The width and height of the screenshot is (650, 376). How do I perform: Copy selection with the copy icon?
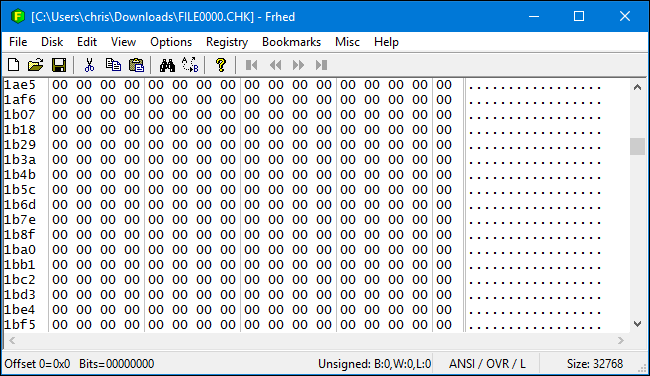pyautogui.click(x=113, y=65)
